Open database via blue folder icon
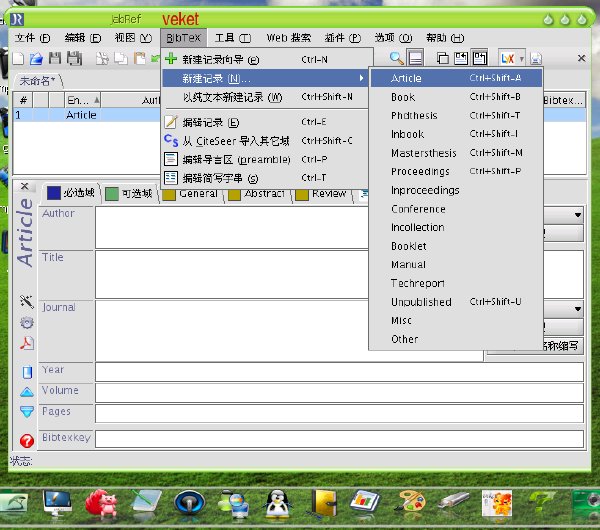Screen dimensions: 600x530 (36, 59)
